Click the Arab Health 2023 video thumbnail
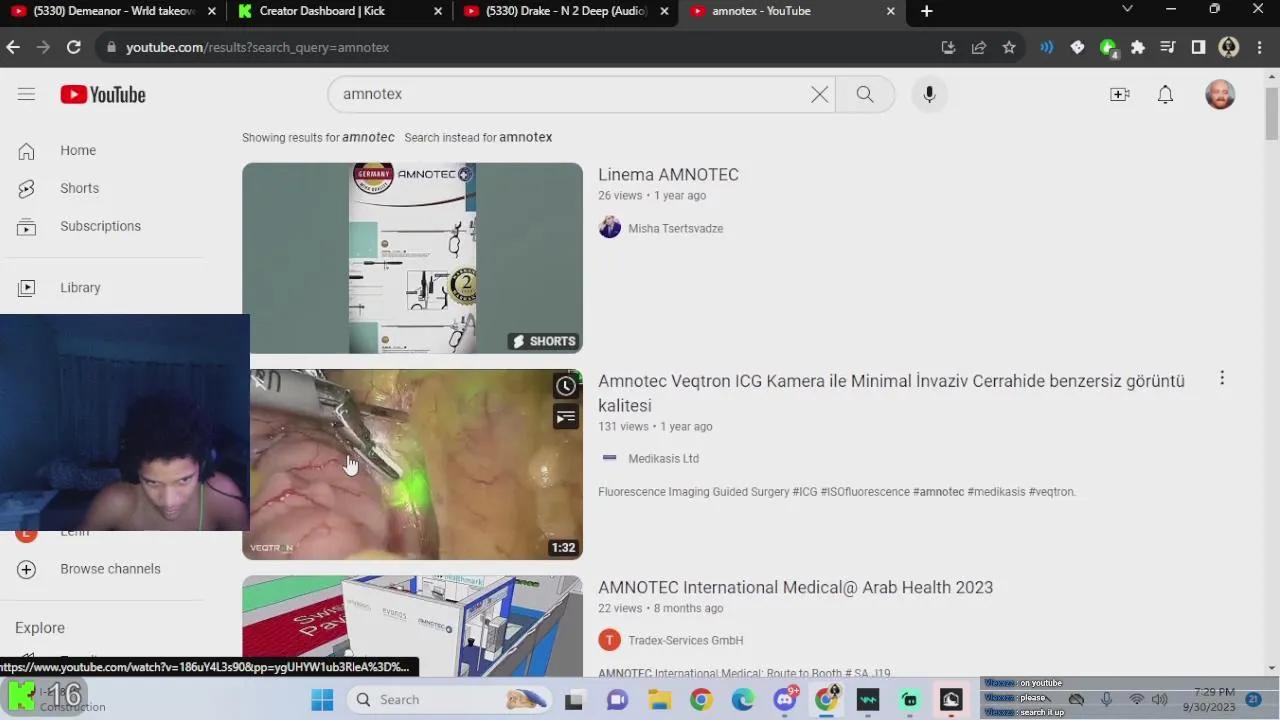Screen dimensions: 1280x720 point(412,626)
